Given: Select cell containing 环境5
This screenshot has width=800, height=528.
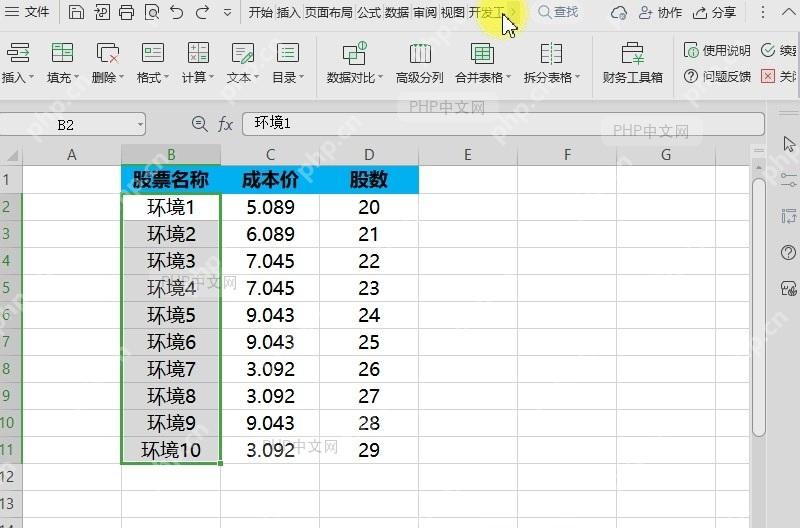Looking at the screenshot, I should click(171, 315).
